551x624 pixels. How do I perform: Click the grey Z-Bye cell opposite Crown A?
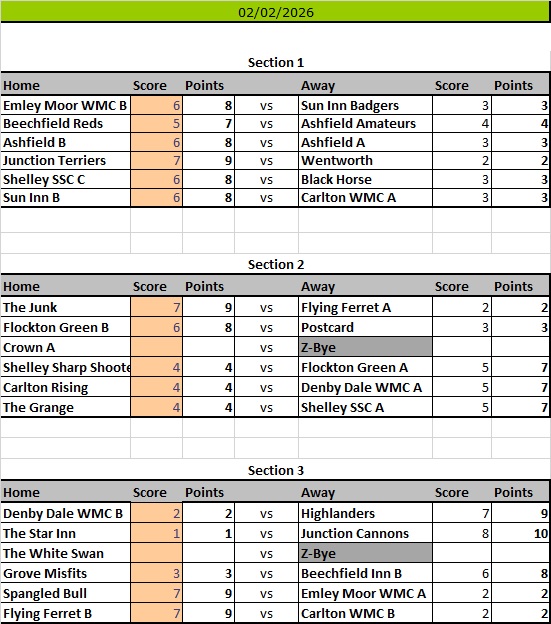[x=365, y=347]
